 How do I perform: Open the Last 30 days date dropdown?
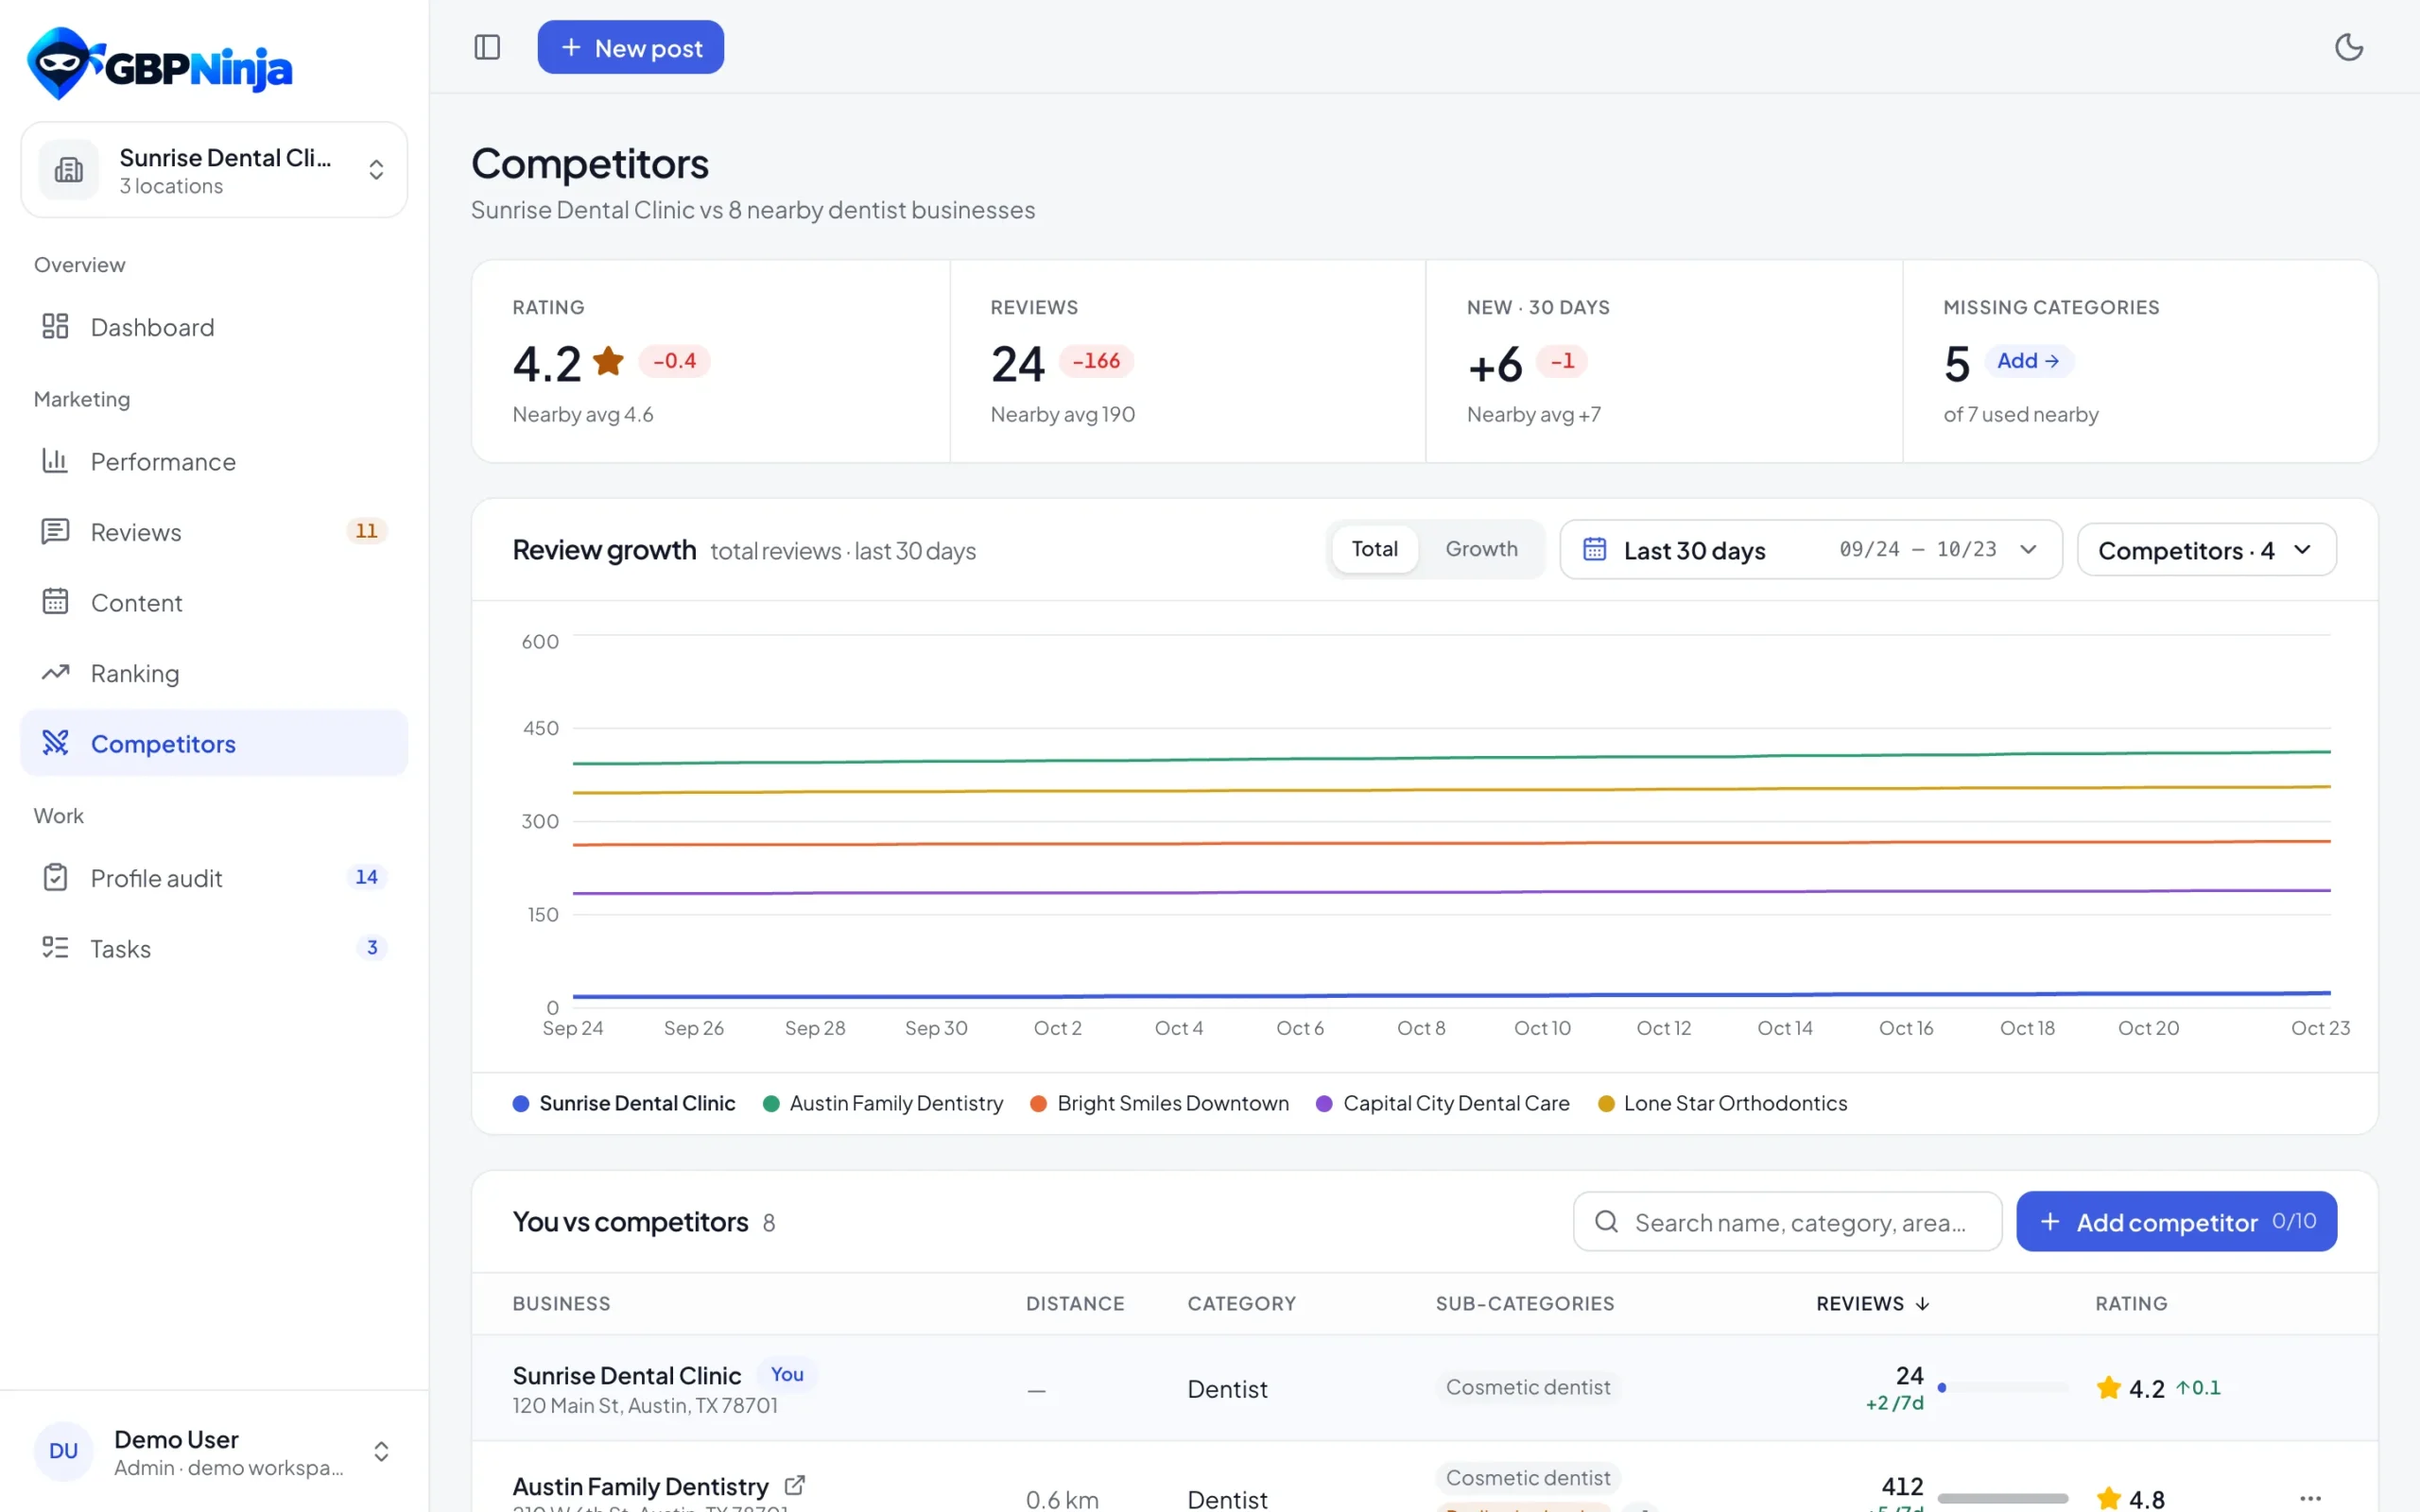1810,549
